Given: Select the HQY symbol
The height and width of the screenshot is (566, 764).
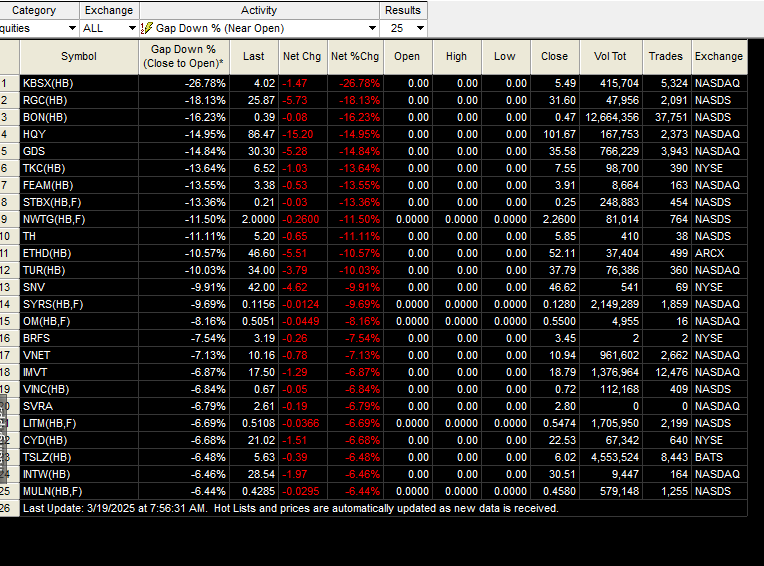Looking at the screenshot, I should tap(35, 134).
